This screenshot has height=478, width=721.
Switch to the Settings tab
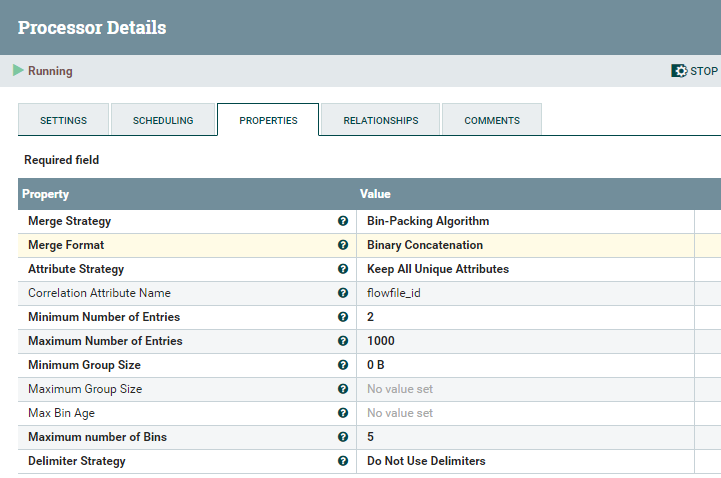point(63,120)
